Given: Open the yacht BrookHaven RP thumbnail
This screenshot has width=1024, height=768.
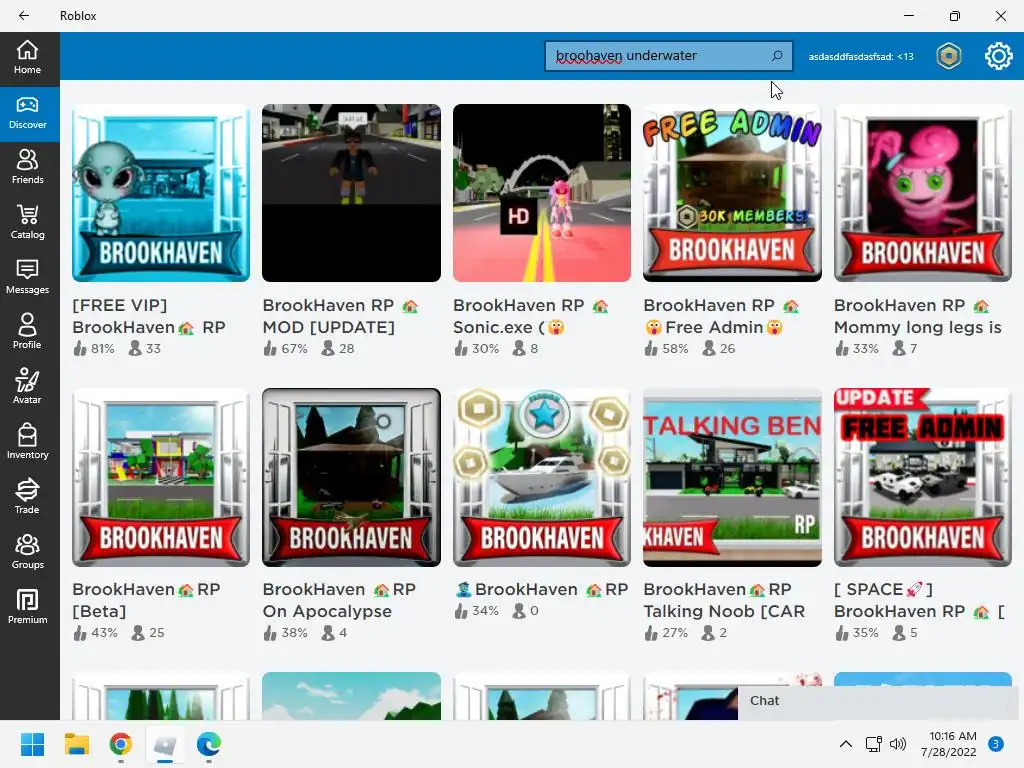Looking at the screenshot, I should point(542,477).
